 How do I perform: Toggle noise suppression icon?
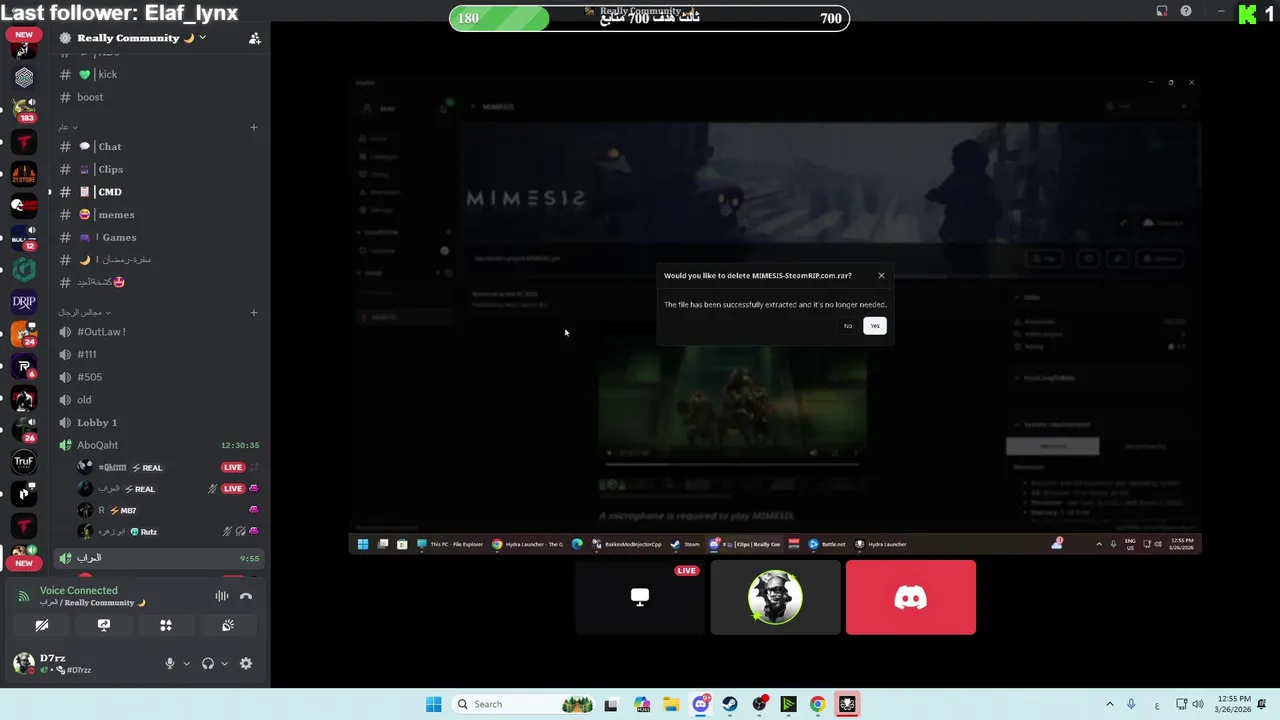click(222, 596)
